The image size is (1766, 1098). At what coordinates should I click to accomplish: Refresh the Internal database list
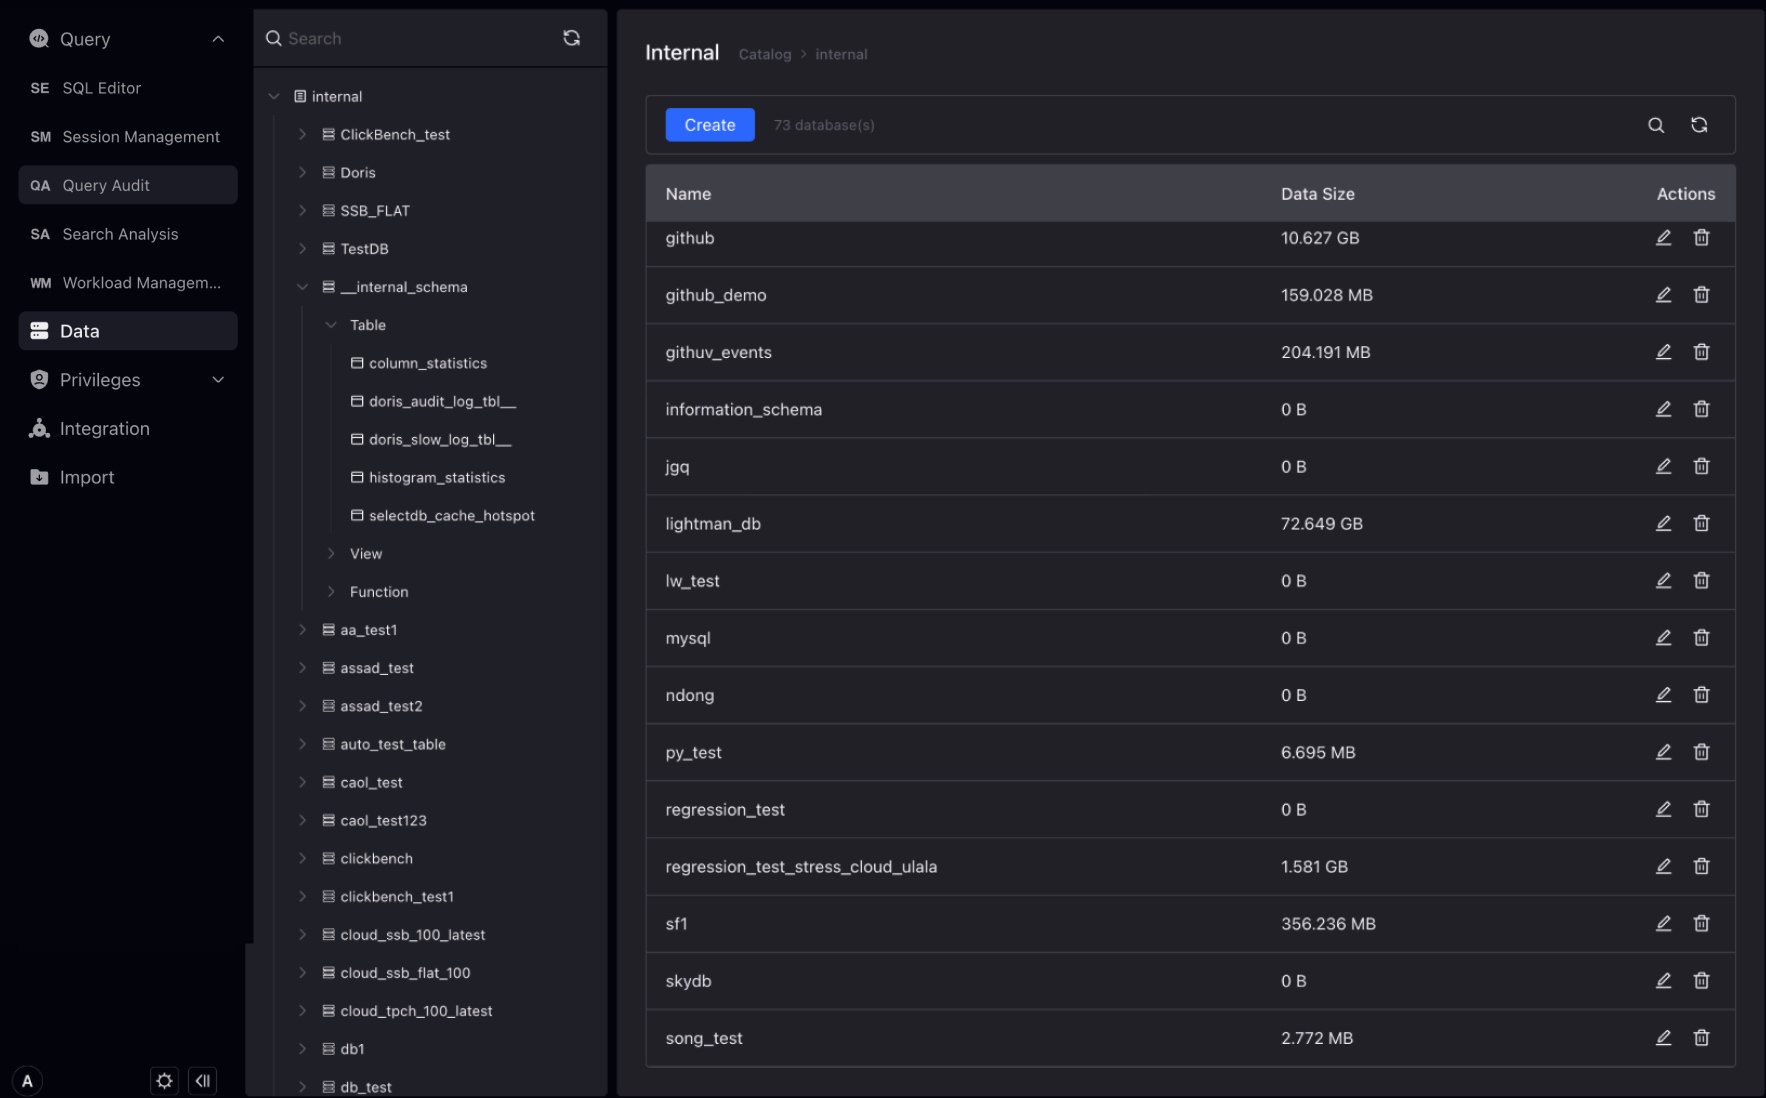tap(1700, 125)
